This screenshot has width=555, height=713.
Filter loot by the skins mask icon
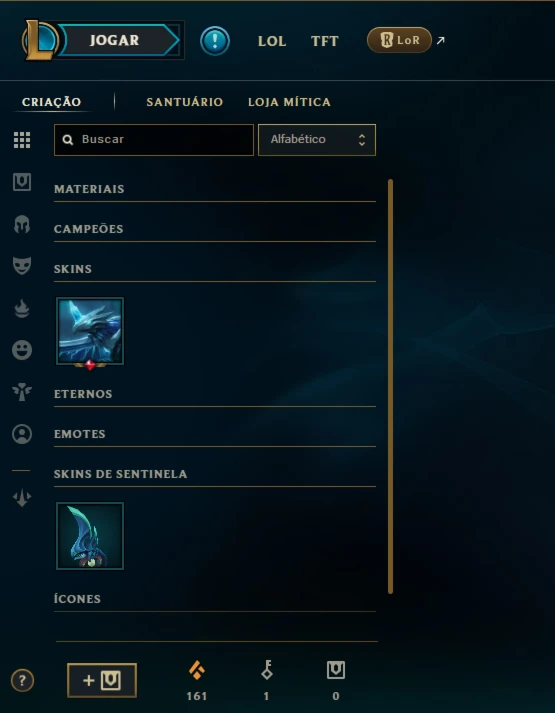point(22,266)
